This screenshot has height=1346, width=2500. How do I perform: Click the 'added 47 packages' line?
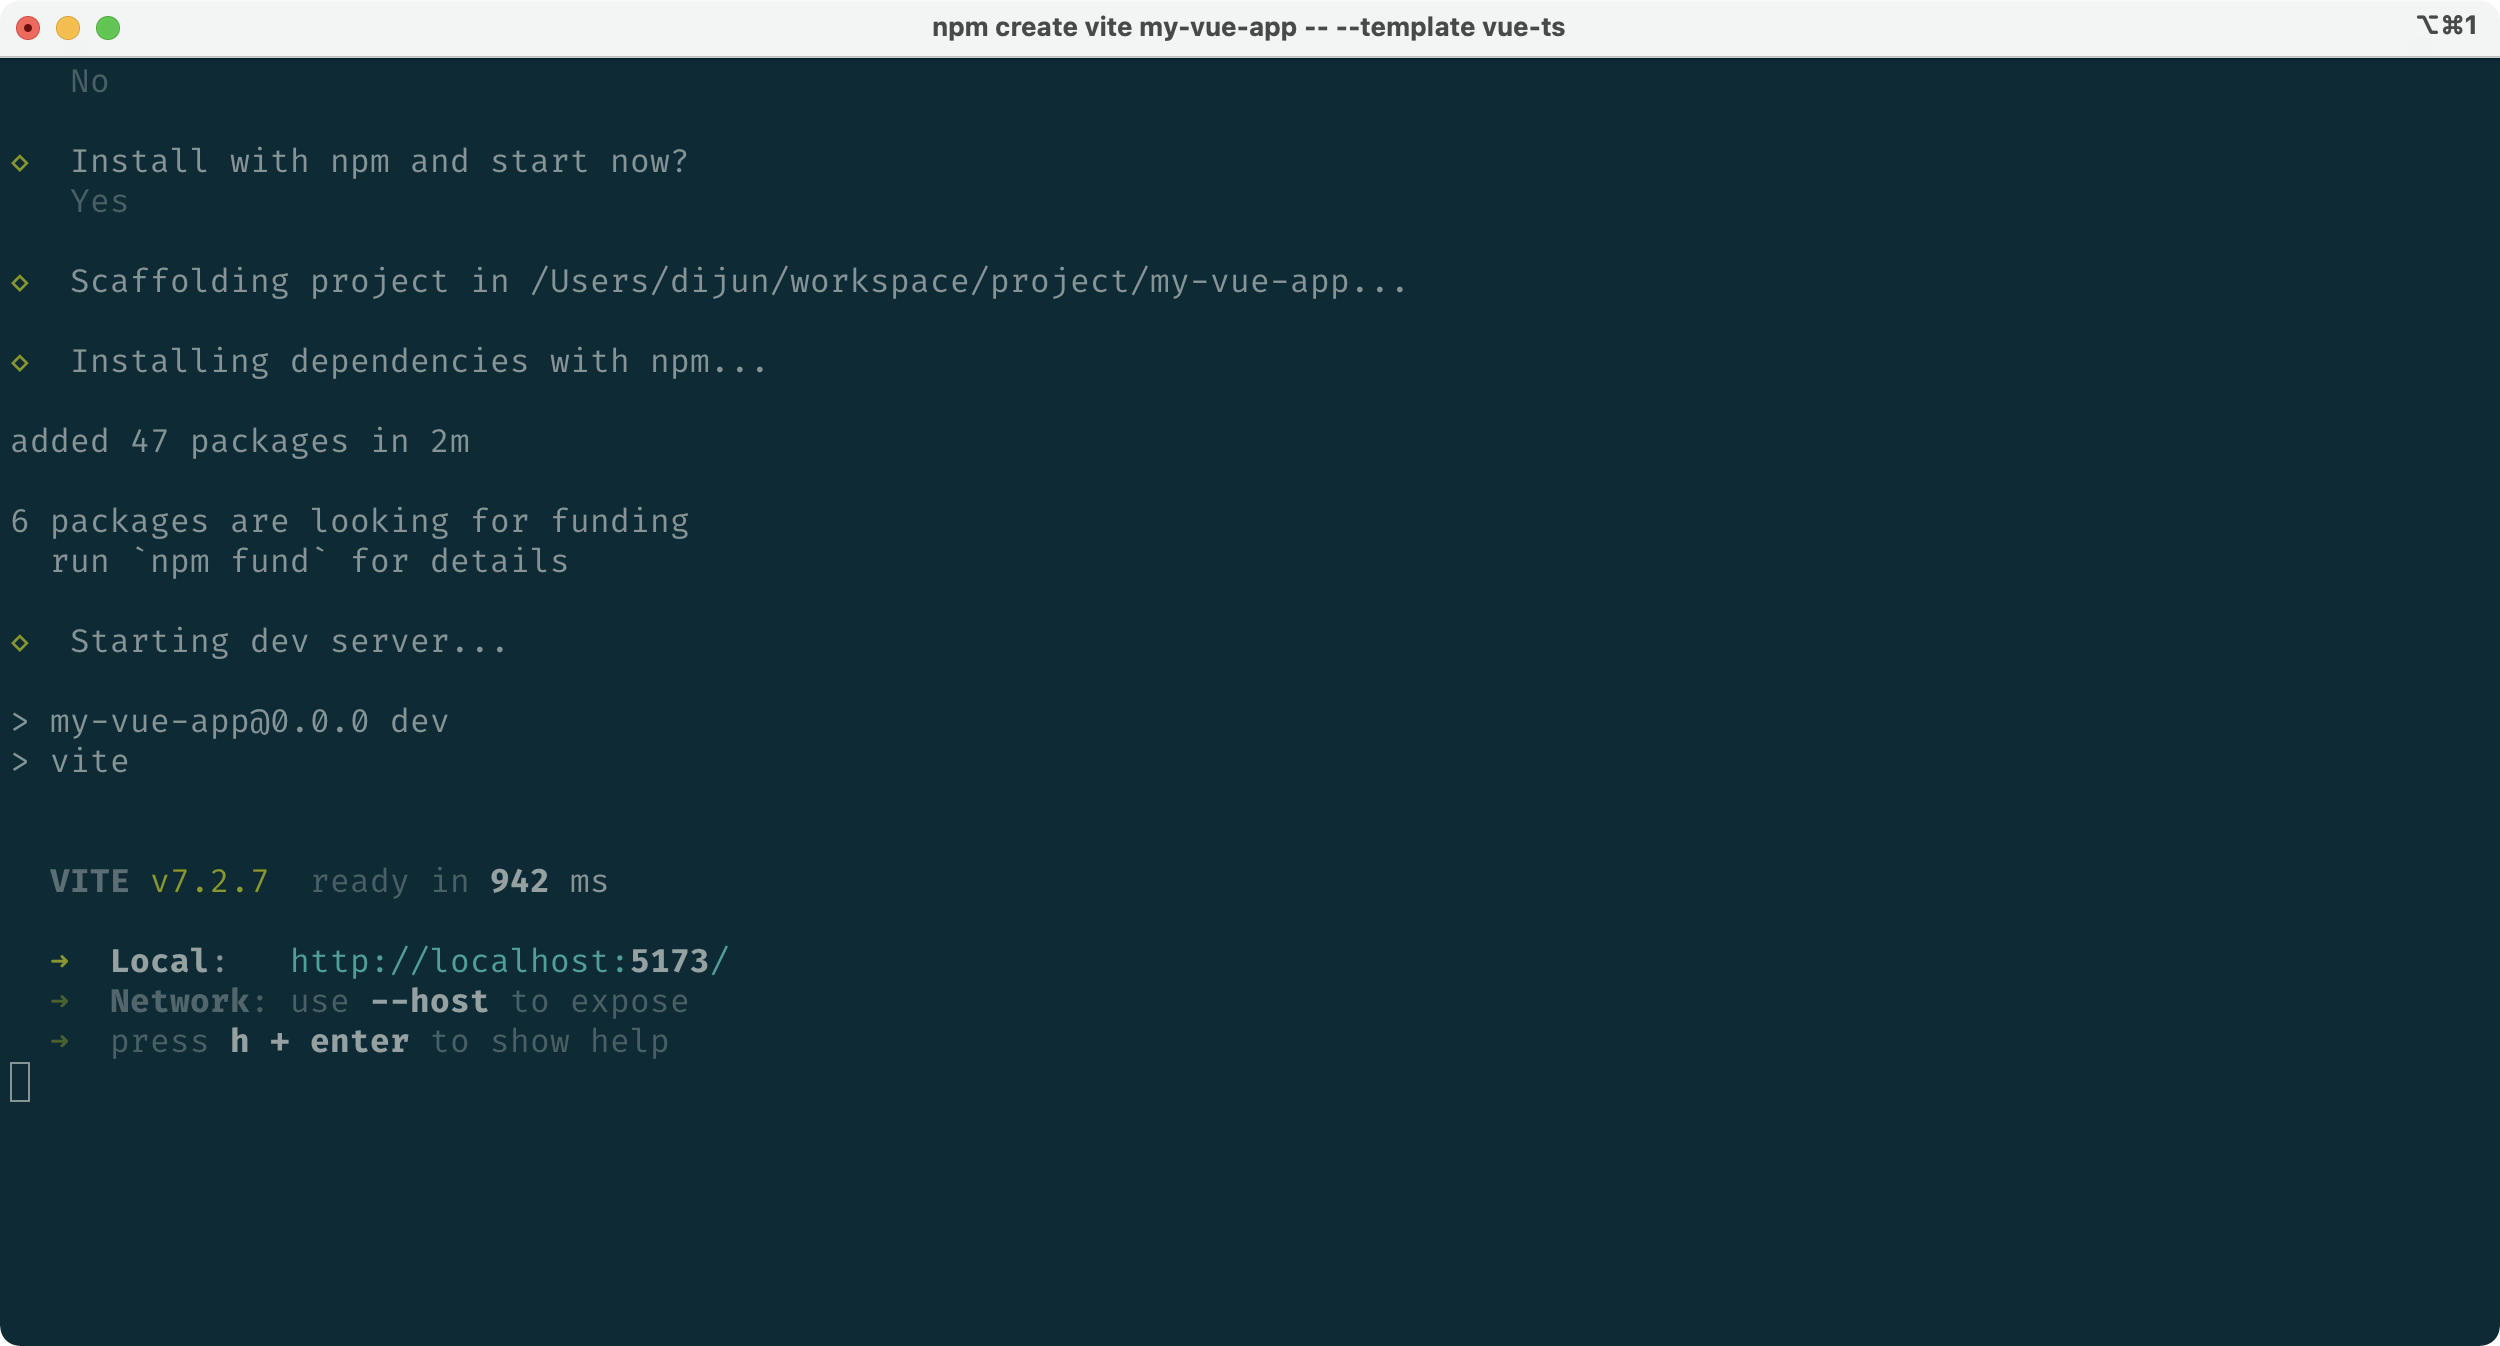pos(239,441)
